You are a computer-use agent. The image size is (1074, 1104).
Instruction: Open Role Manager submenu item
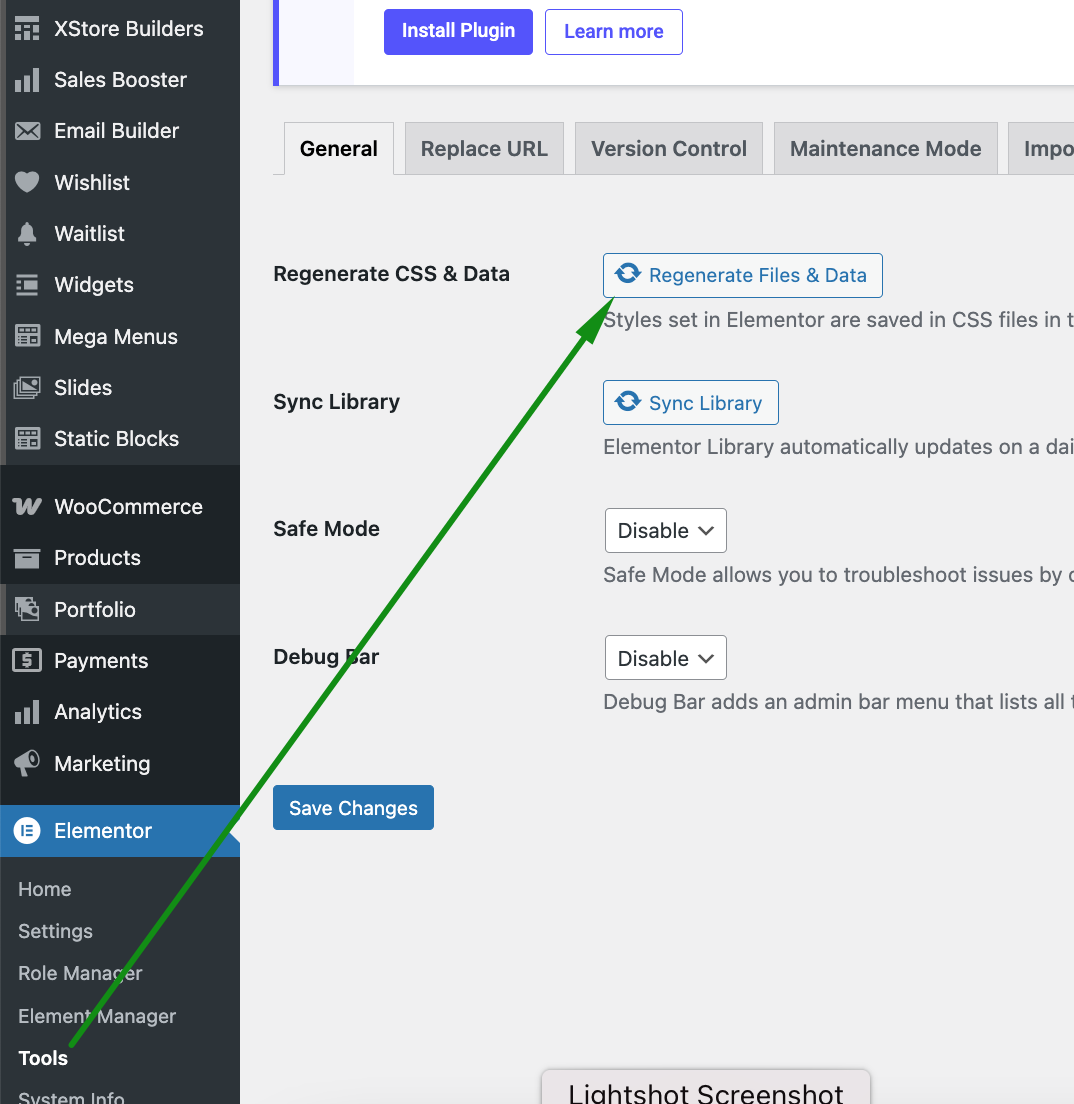[80, 973]
